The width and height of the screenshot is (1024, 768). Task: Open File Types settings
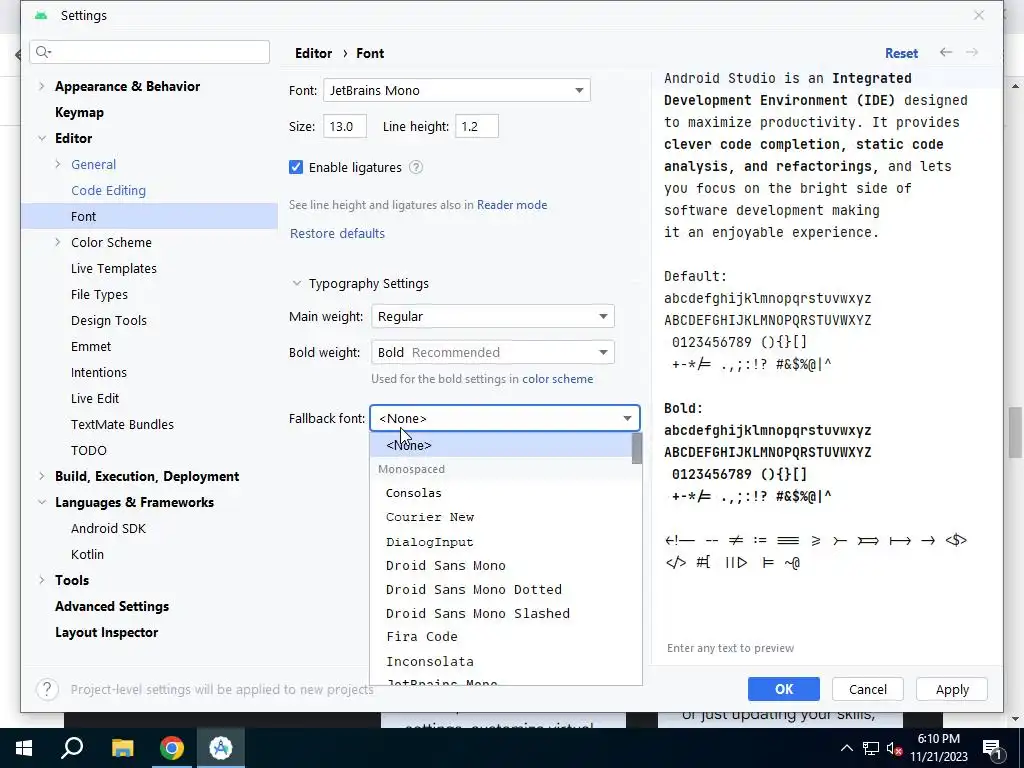click(99, 295)
